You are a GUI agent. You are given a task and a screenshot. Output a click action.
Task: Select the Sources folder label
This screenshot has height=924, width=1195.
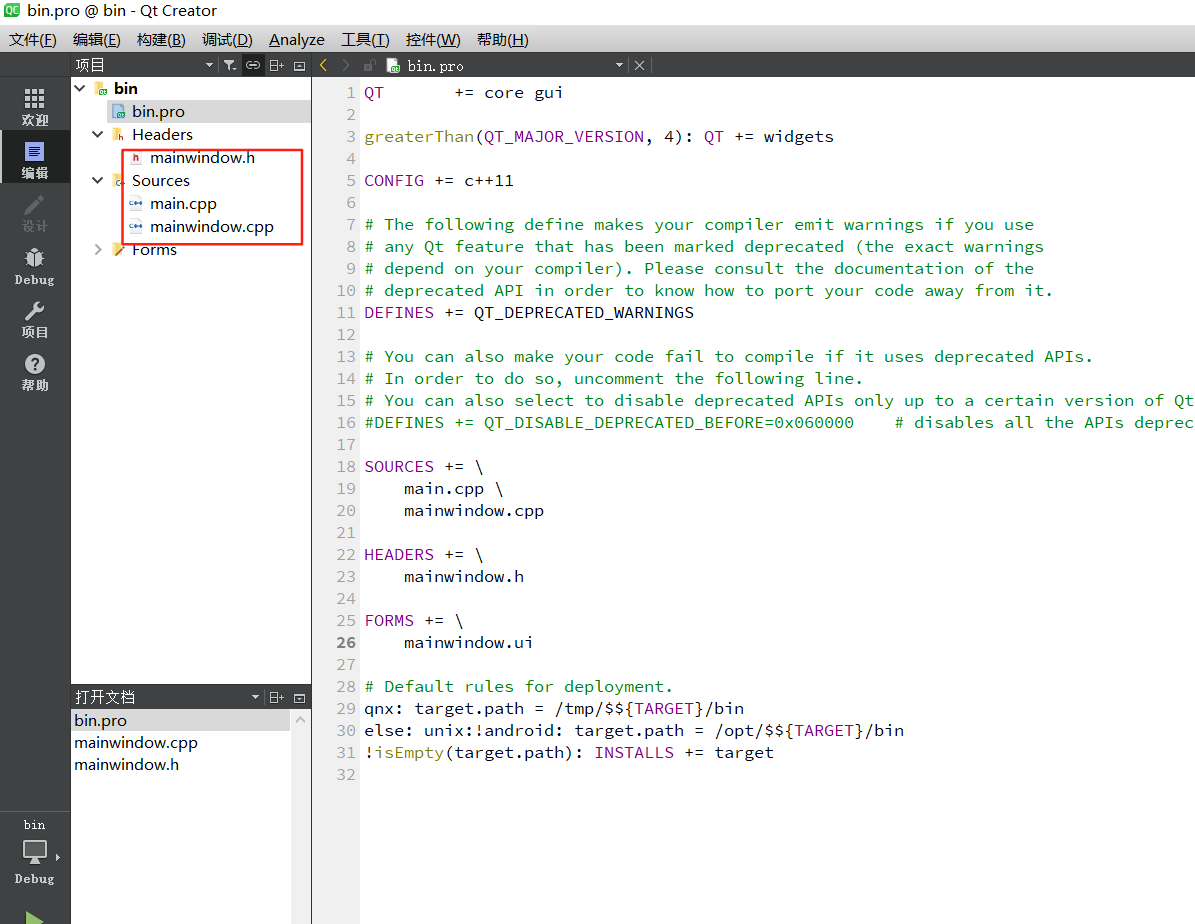pos(161,181)
